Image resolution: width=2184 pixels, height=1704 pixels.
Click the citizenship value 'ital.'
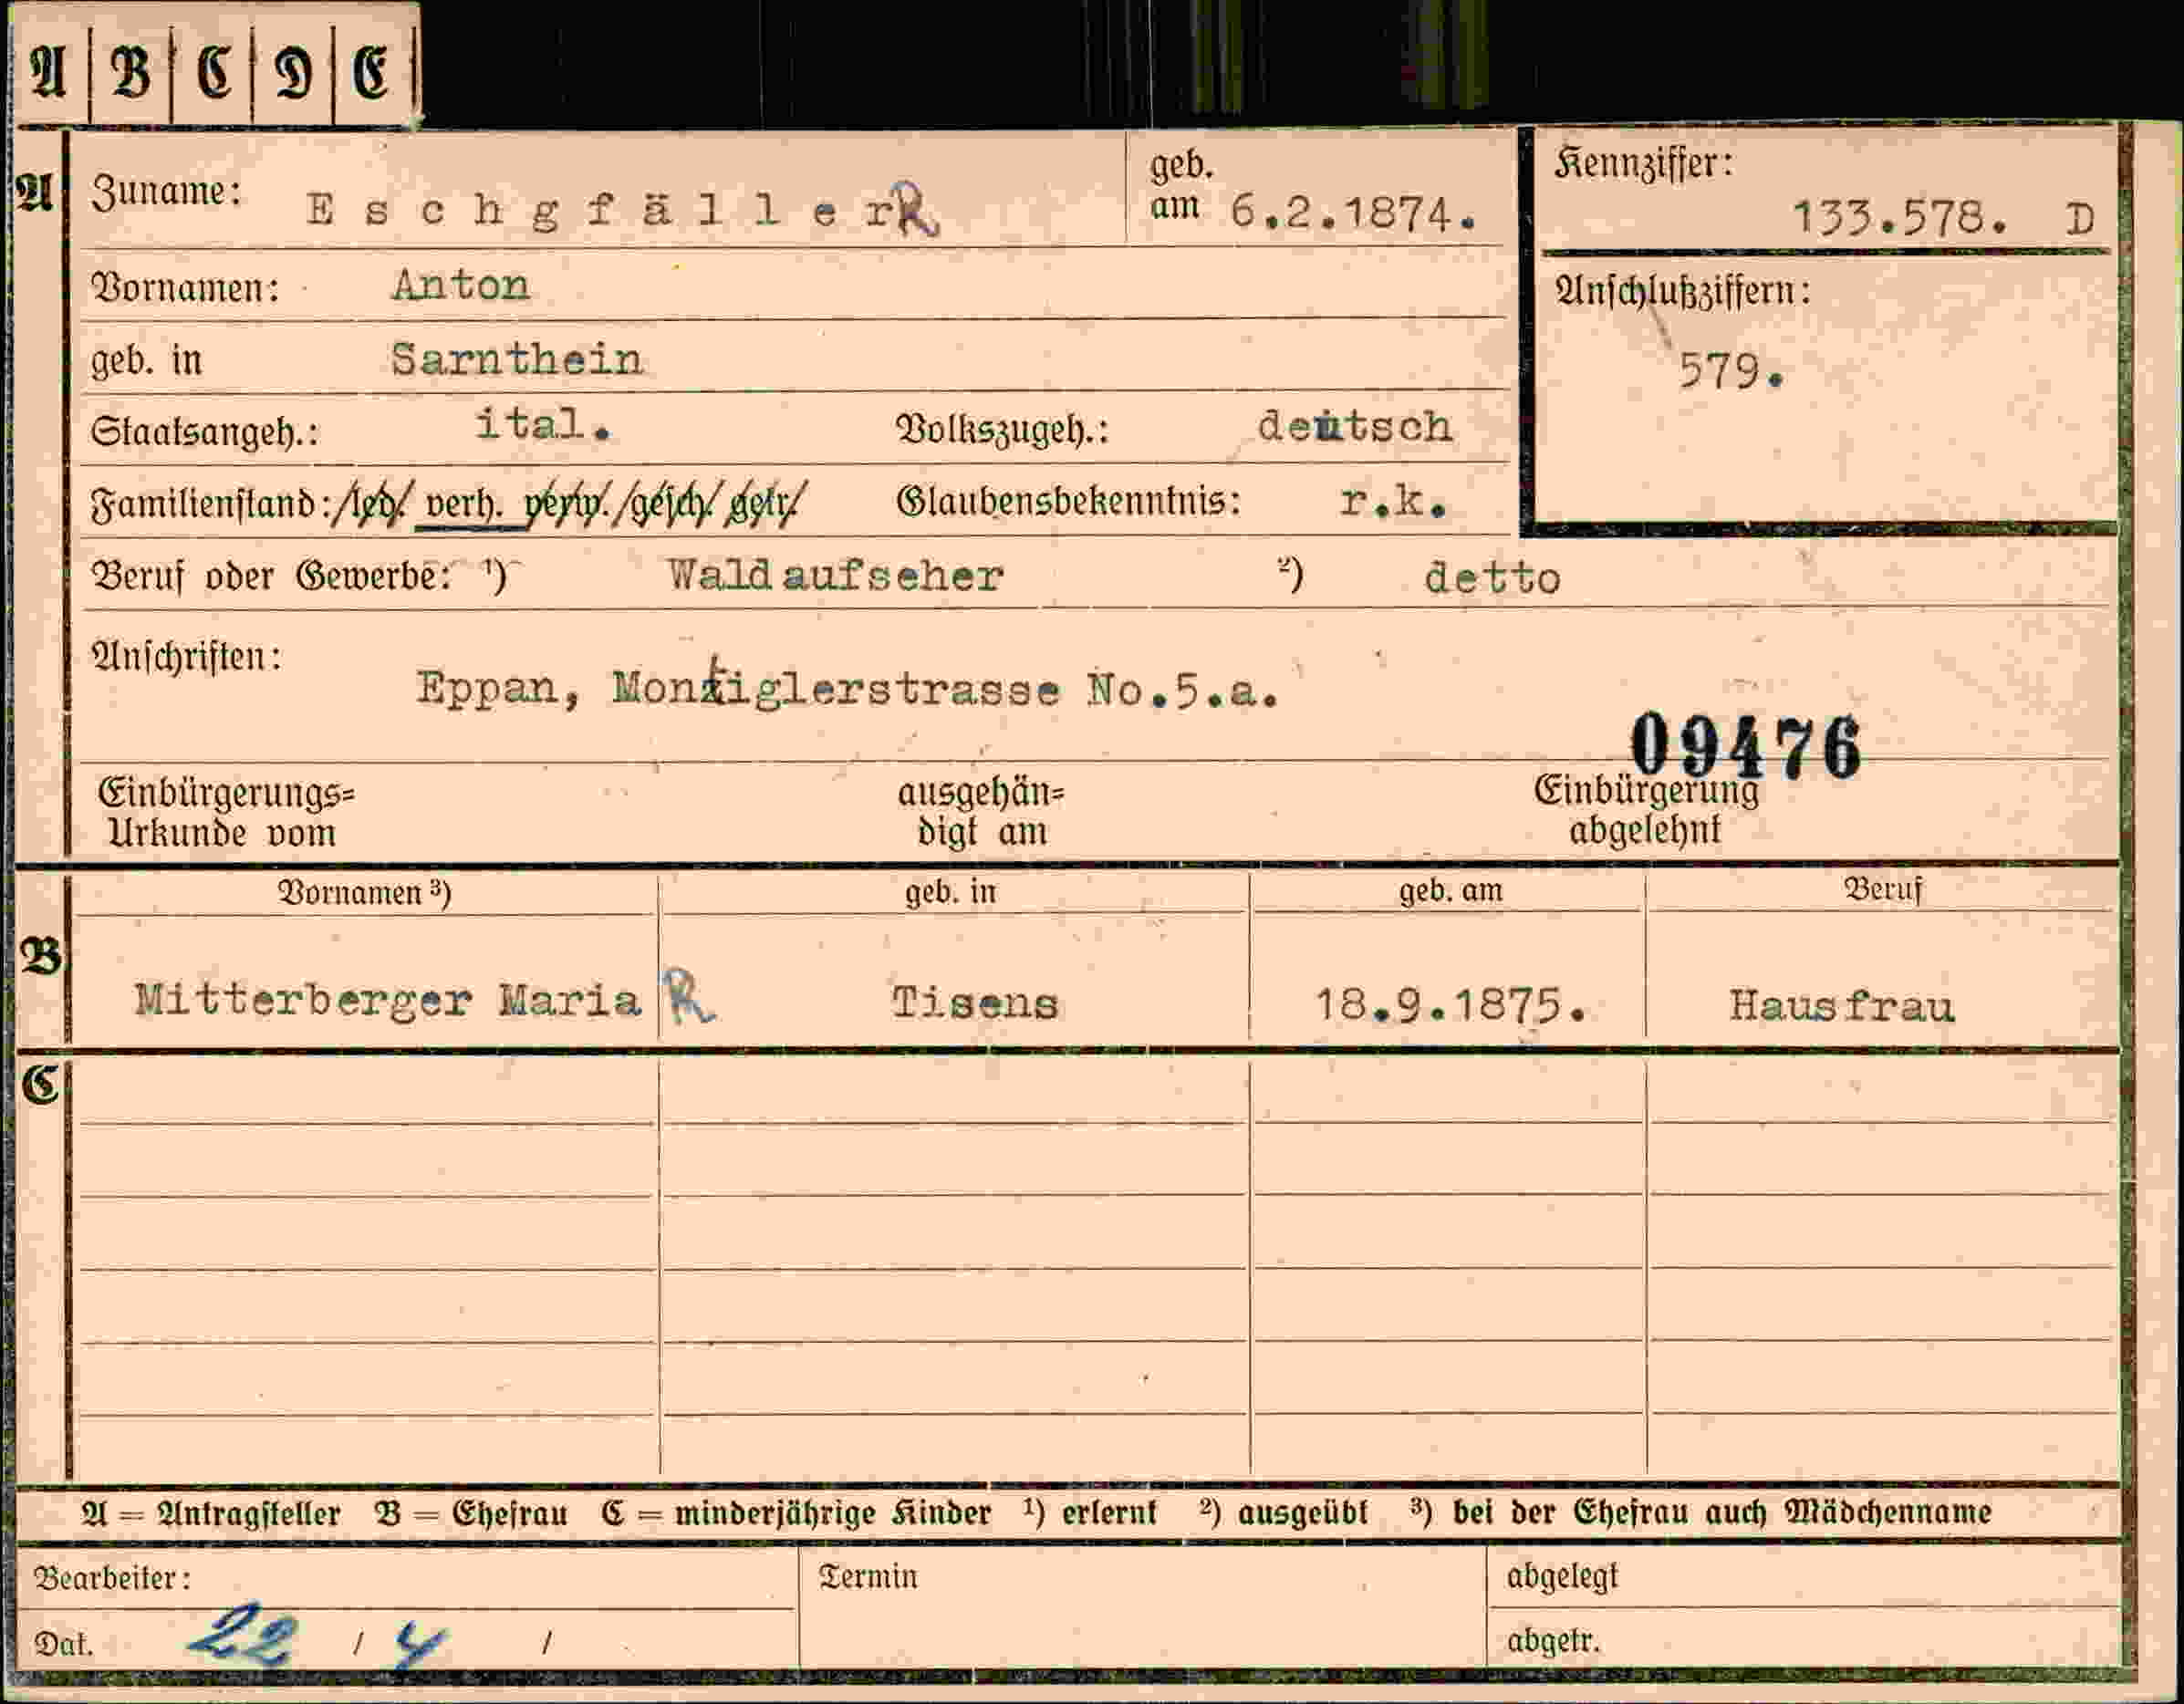543,425
